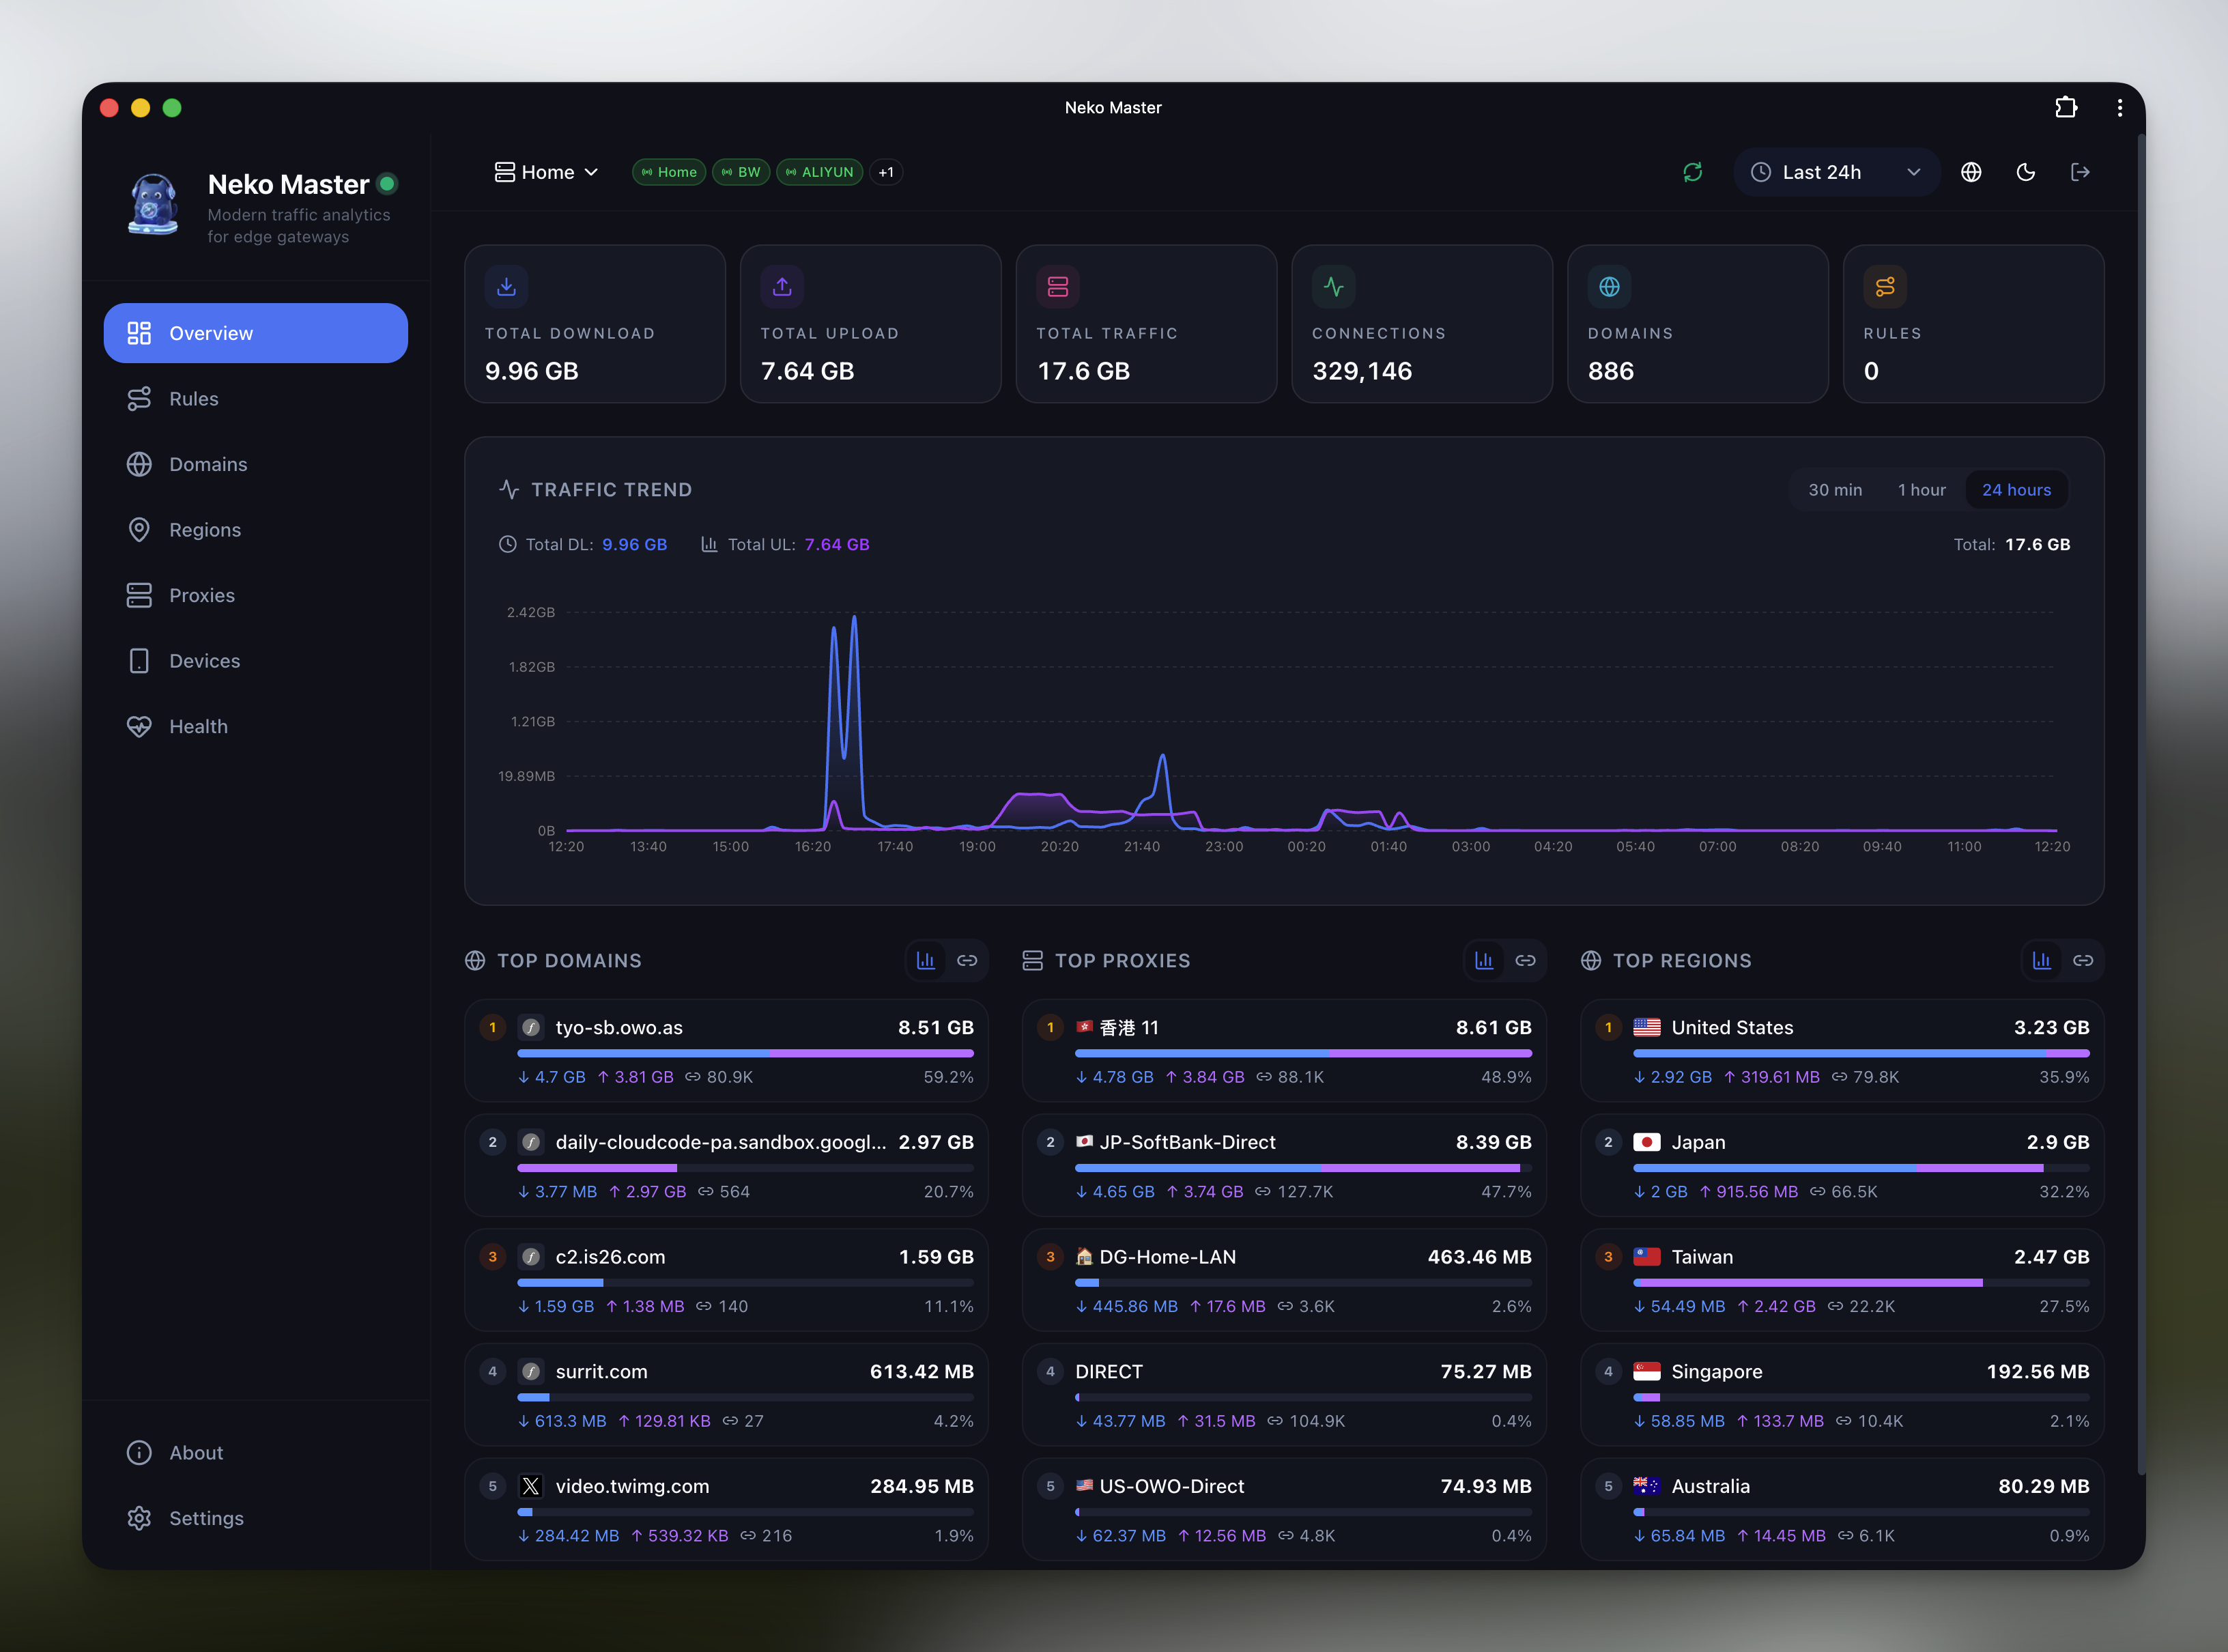
Task: Go to the Proxies sidebar section
Action: click(202, 595)
